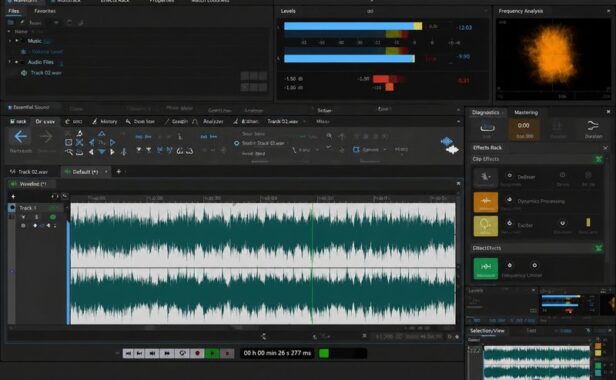Toggle loop playback in transport bar
The height and width of the screenshot is (380, 616).
coord(182,353)
